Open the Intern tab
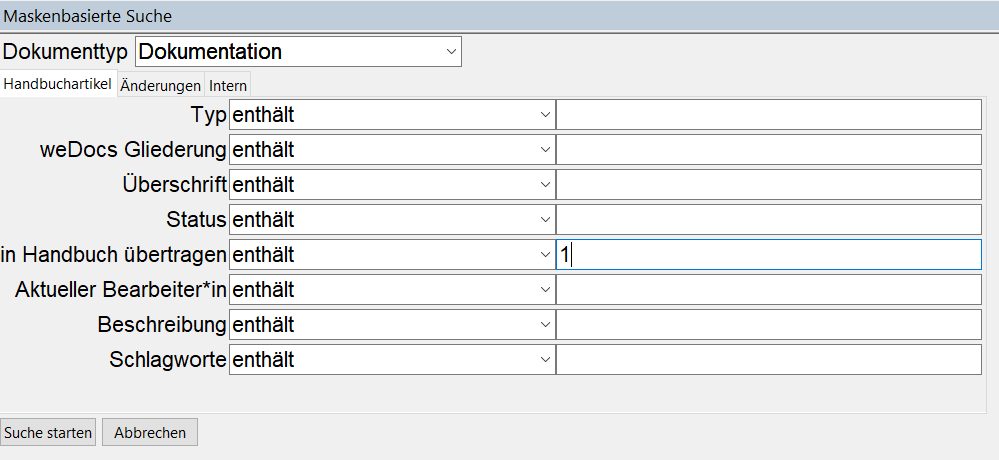Screen dimensions: 999x460 point(228,86)
